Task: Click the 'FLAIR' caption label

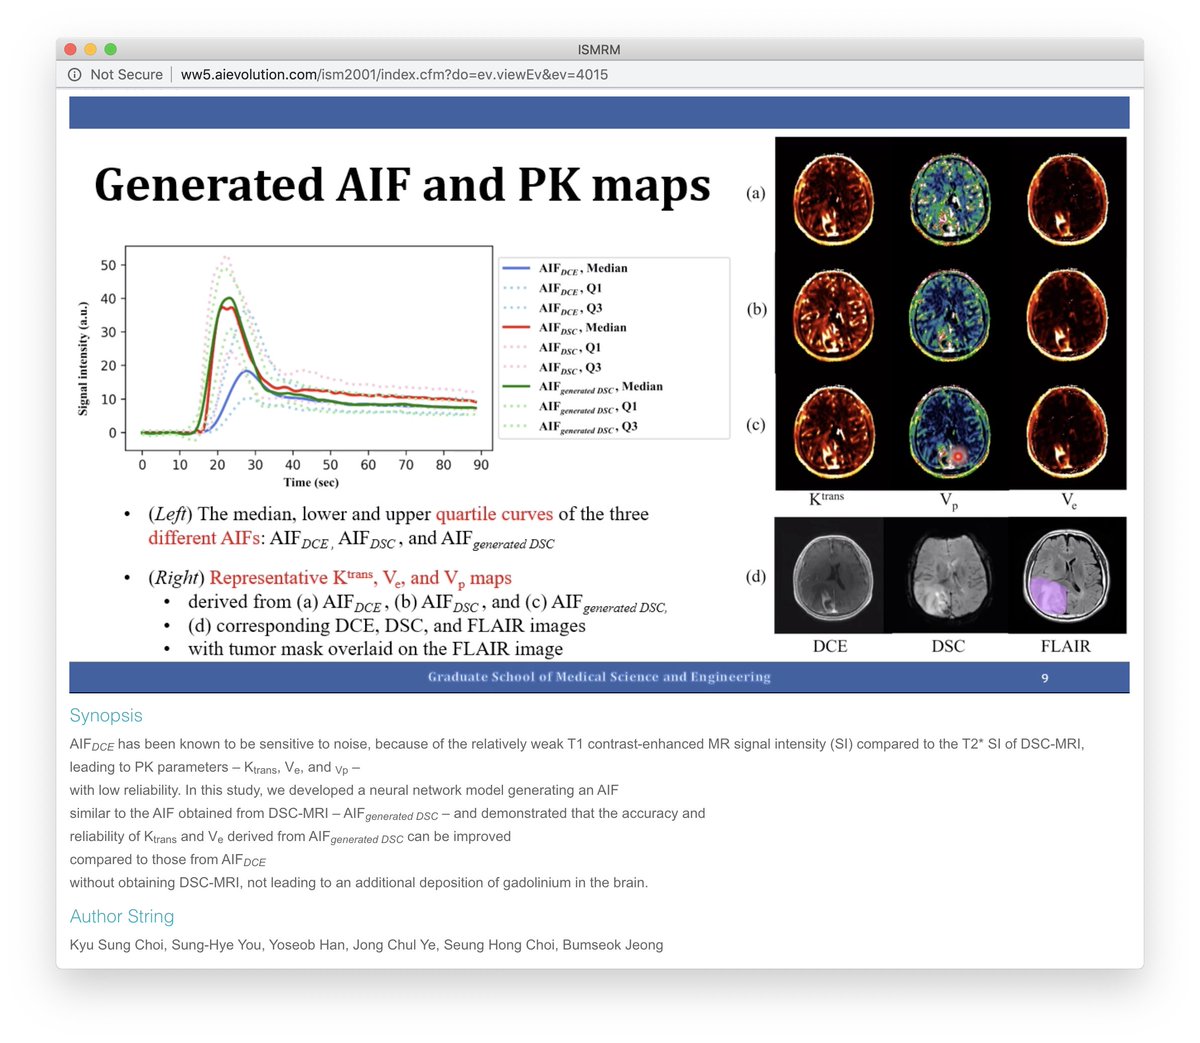Action: point(1066,646)
